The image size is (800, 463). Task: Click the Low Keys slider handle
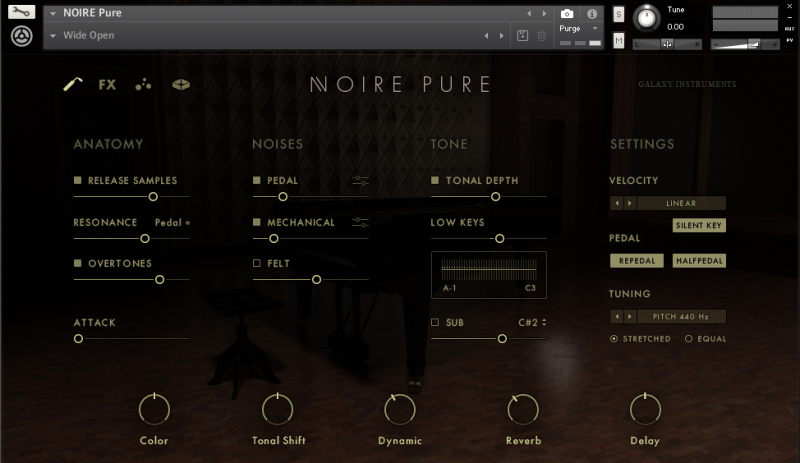click(x=499, y=238)
